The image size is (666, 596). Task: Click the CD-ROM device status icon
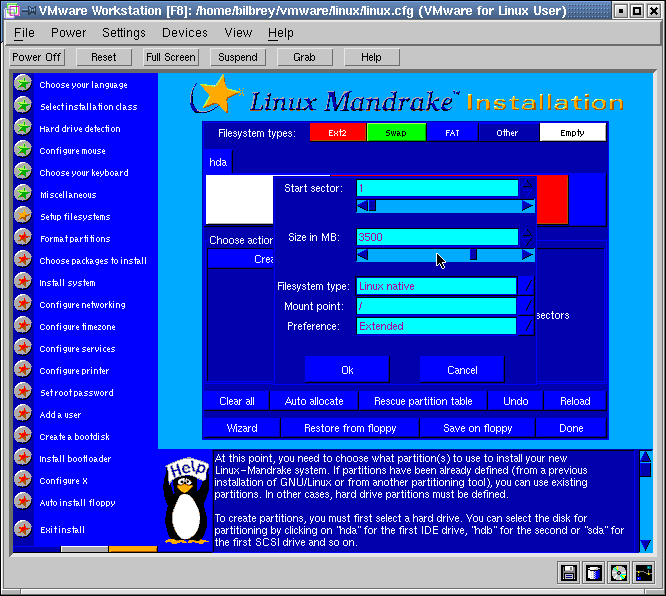pyautogui.click(x=619, y=573)
